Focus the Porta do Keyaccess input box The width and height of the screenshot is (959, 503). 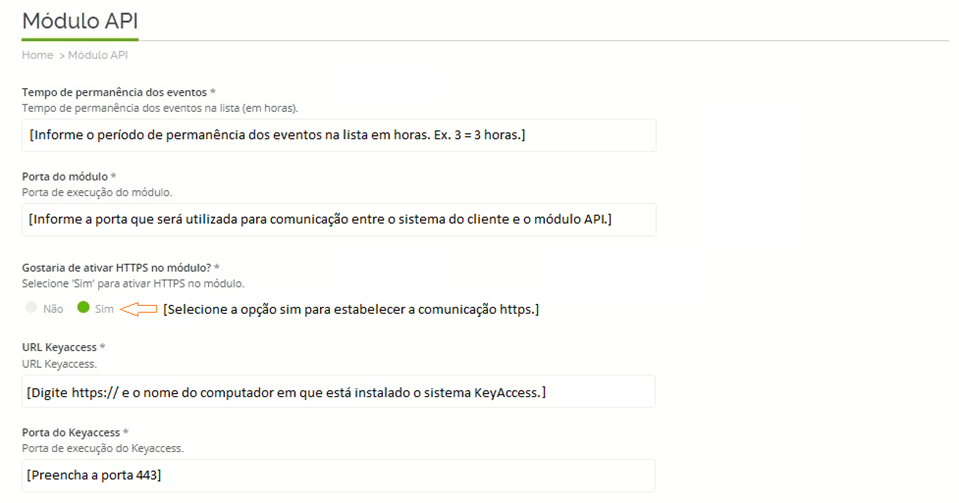point(339,475)
